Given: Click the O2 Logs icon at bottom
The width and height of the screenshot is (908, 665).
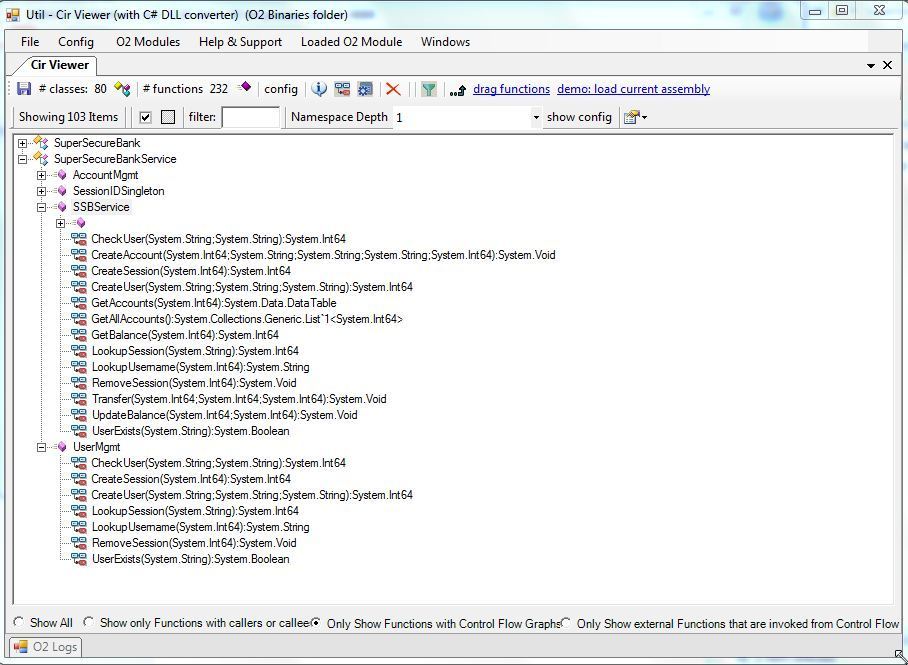Looking at the screenshot, I should pos(20,647).
